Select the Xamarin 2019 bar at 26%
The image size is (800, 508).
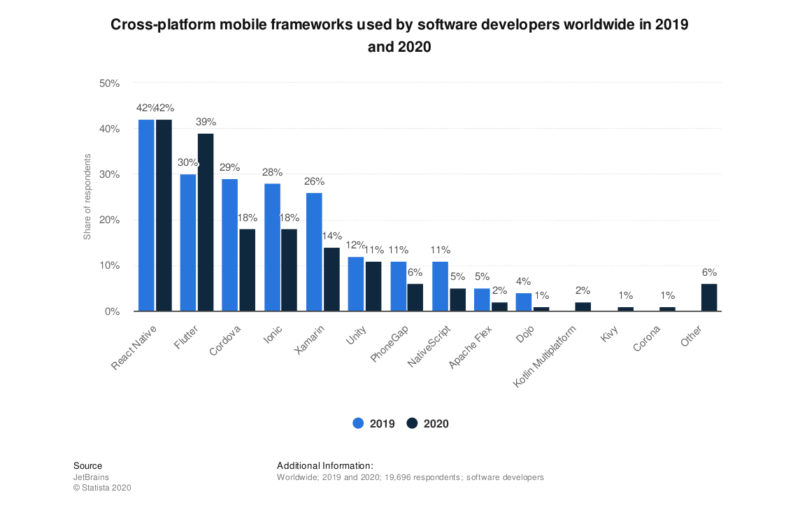[x=314, y=252]
